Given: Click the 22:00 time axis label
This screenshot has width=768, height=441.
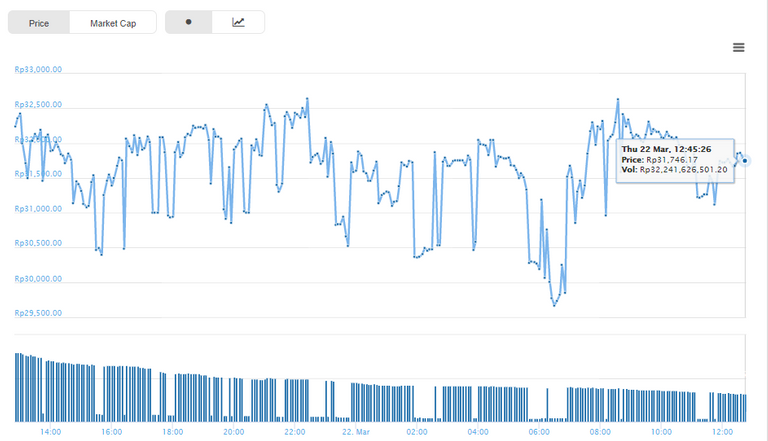Looking at the screenshot, I should (x=295, y=432).
